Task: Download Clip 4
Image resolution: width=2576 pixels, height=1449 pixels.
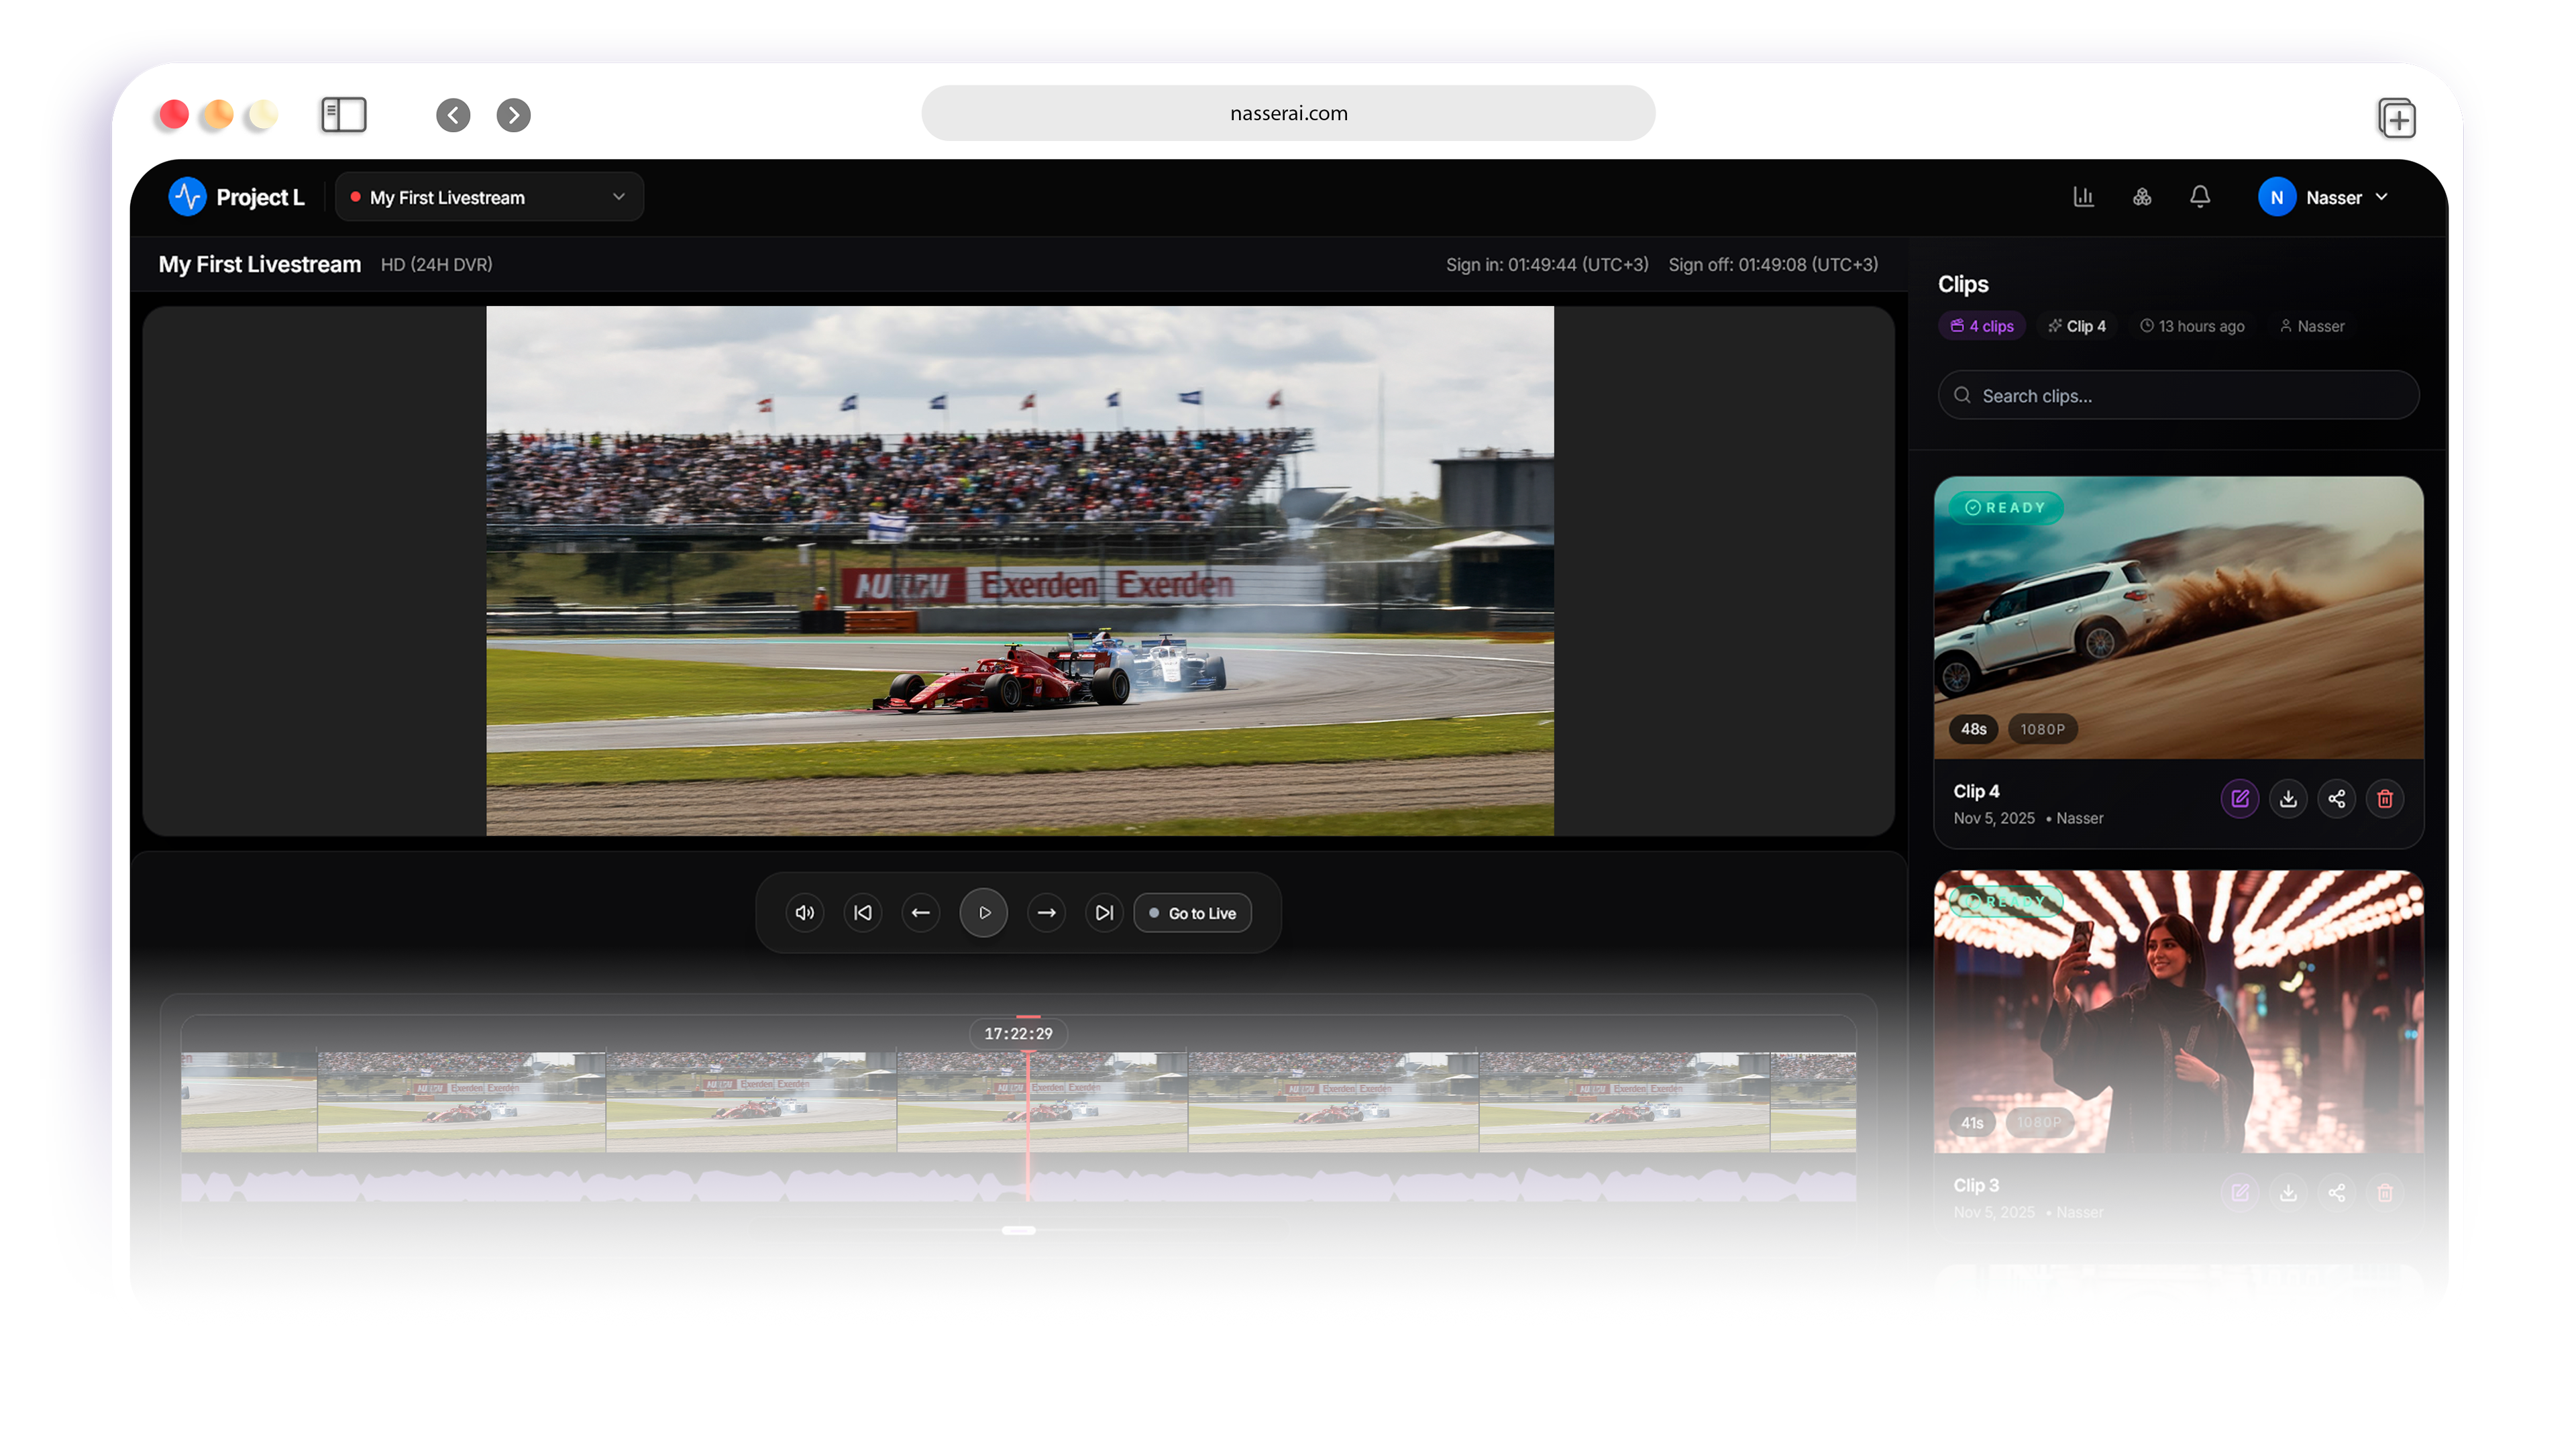Action: tap(2288, 799)
